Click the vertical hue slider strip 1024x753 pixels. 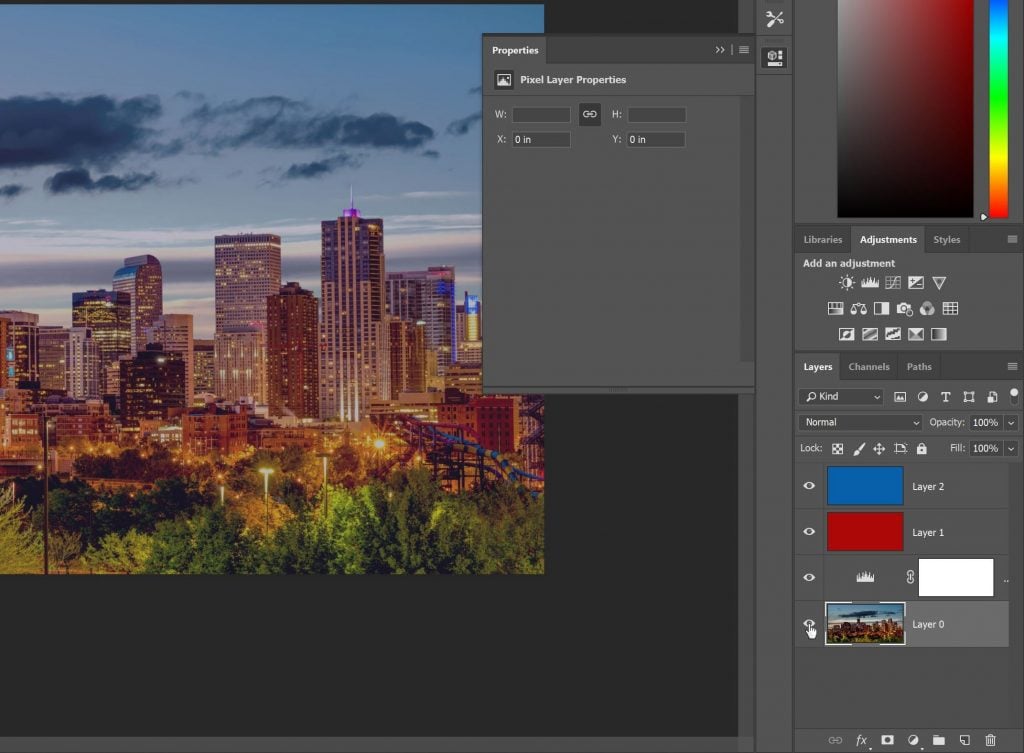click(998, 110)
